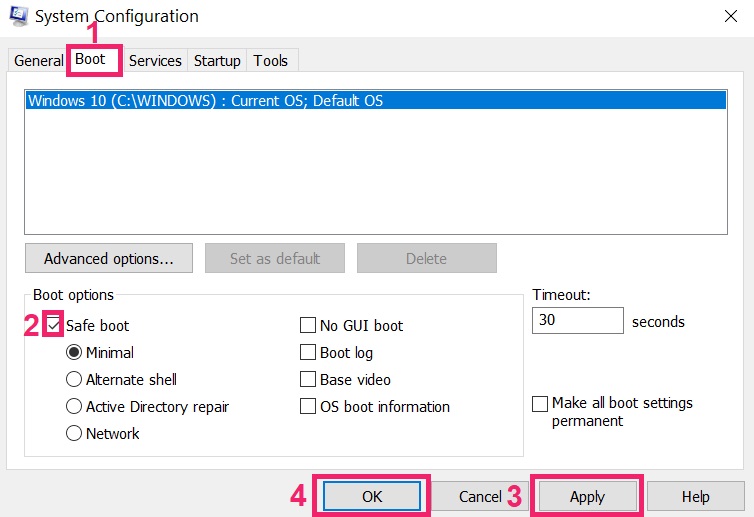
Task: Enable No GUI boot
Action: pos(308,325)
